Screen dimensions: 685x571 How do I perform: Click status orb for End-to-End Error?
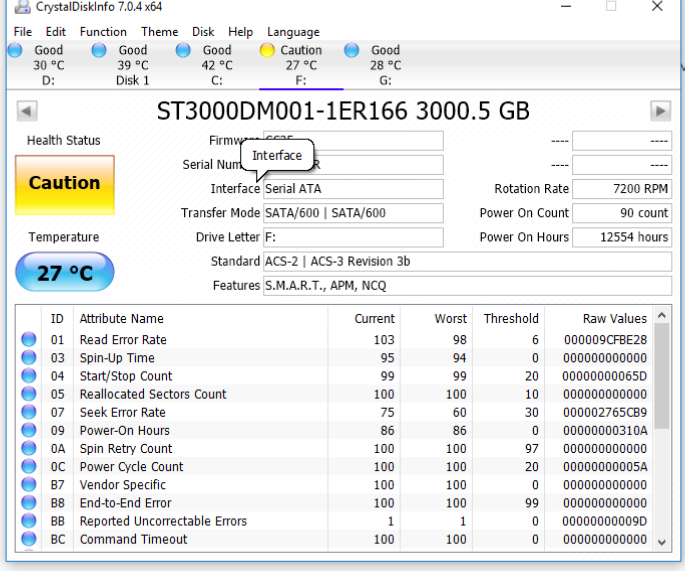29,502
